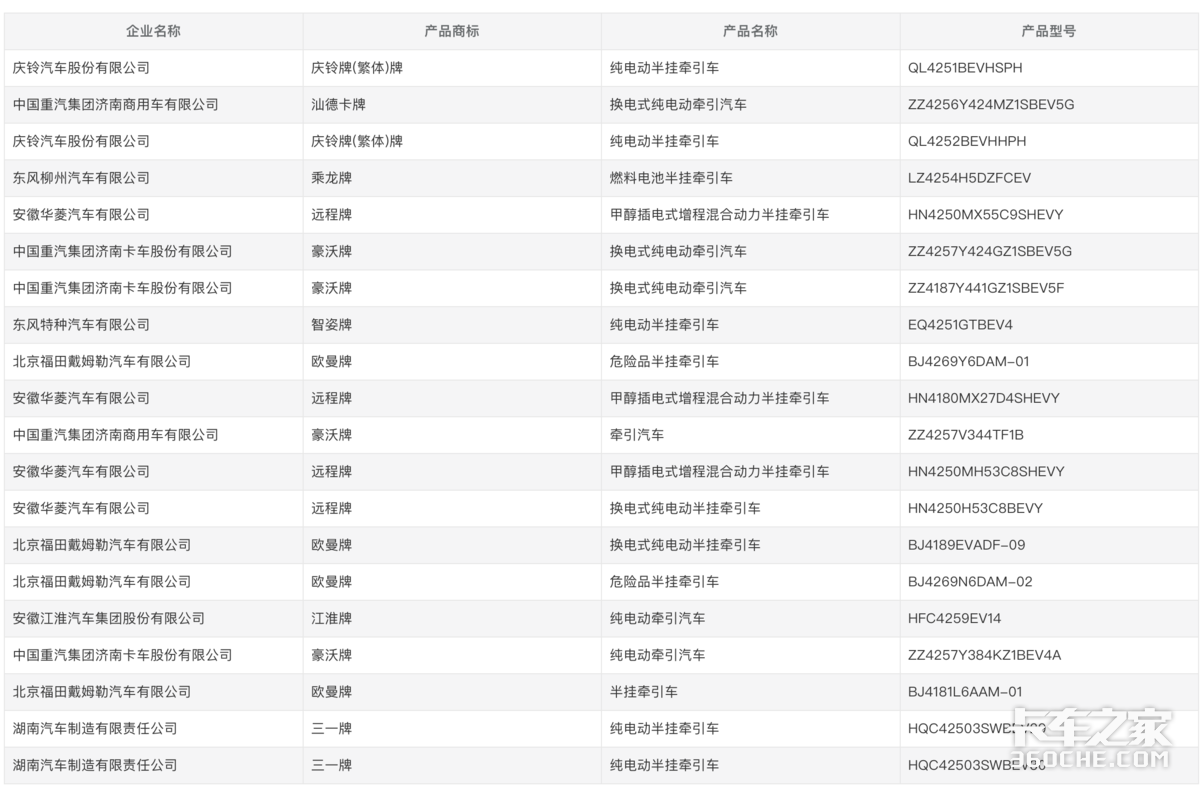Click 东风柳州汽车有限公司 company cell
This screenshot has width=1200, height=793.
coord(81,178)
